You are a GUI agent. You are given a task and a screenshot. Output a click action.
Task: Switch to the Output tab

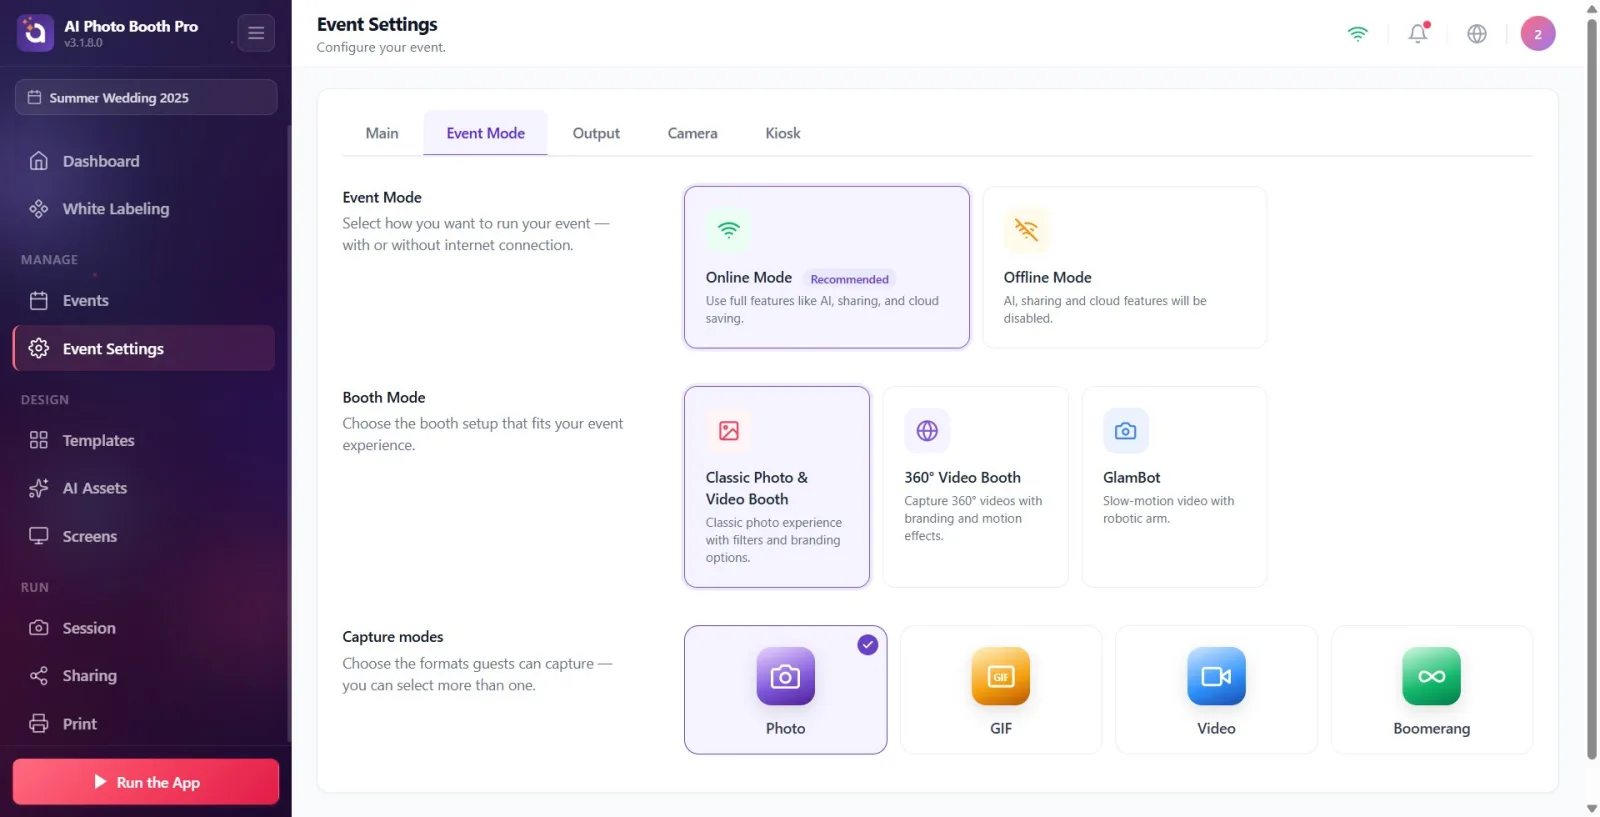[x=596, y=133]
